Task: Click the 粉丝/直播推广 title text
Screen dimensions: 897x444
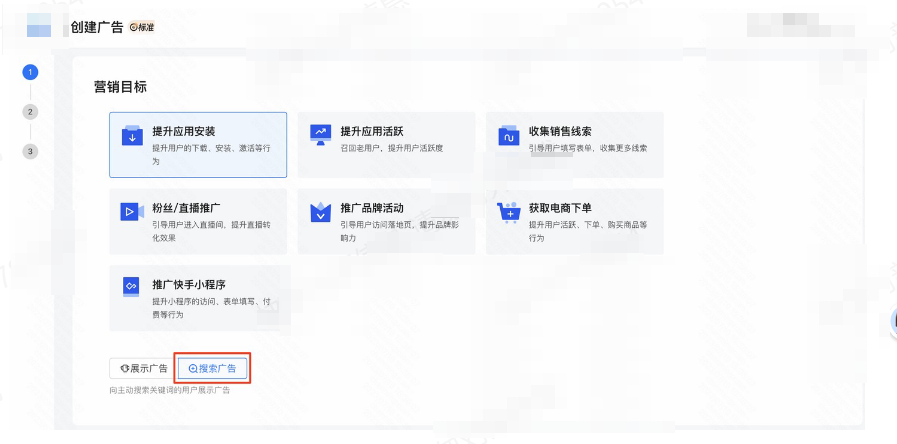Action: pos(184,208)
